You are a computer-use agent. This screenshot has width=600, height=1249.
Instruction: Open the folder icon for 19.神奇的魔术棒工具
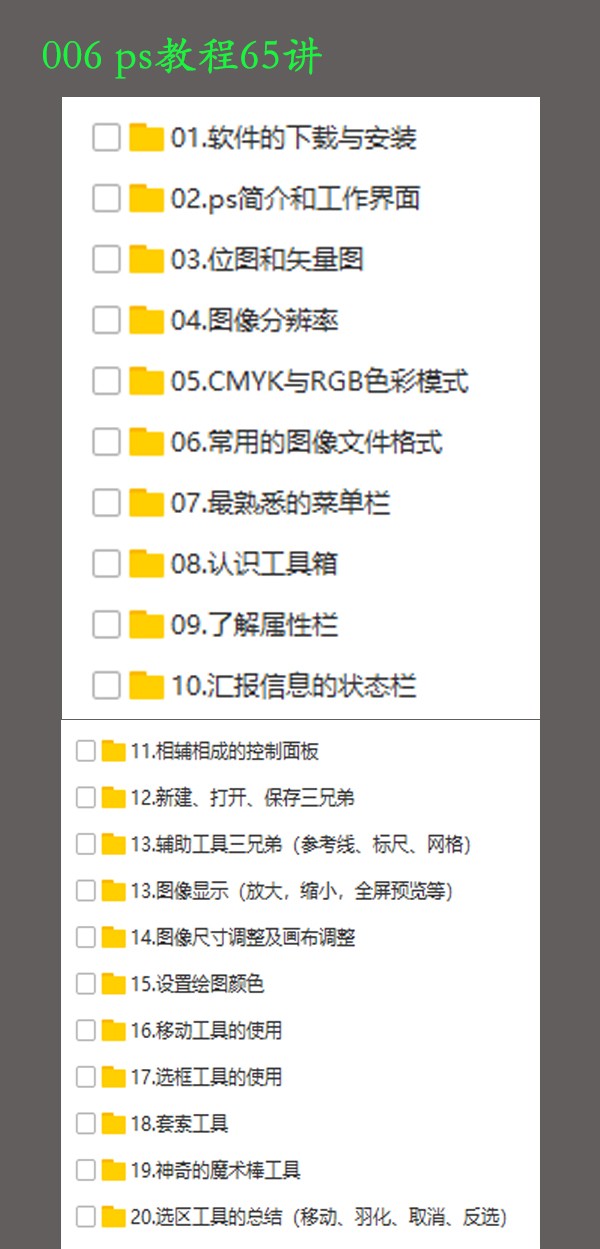click(x=113, y=1170)
